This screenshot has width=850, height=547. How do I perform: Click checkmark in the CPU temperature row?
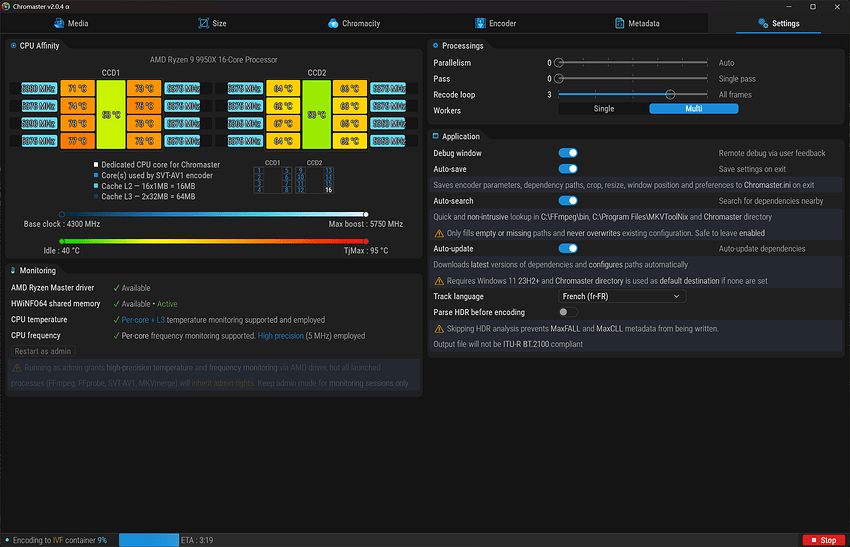[116, 320]
